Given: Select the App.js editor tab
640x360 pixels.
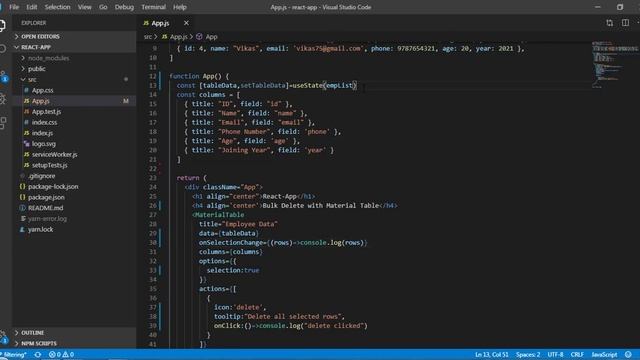Looking at the screenshot, I should coord(165,23).
